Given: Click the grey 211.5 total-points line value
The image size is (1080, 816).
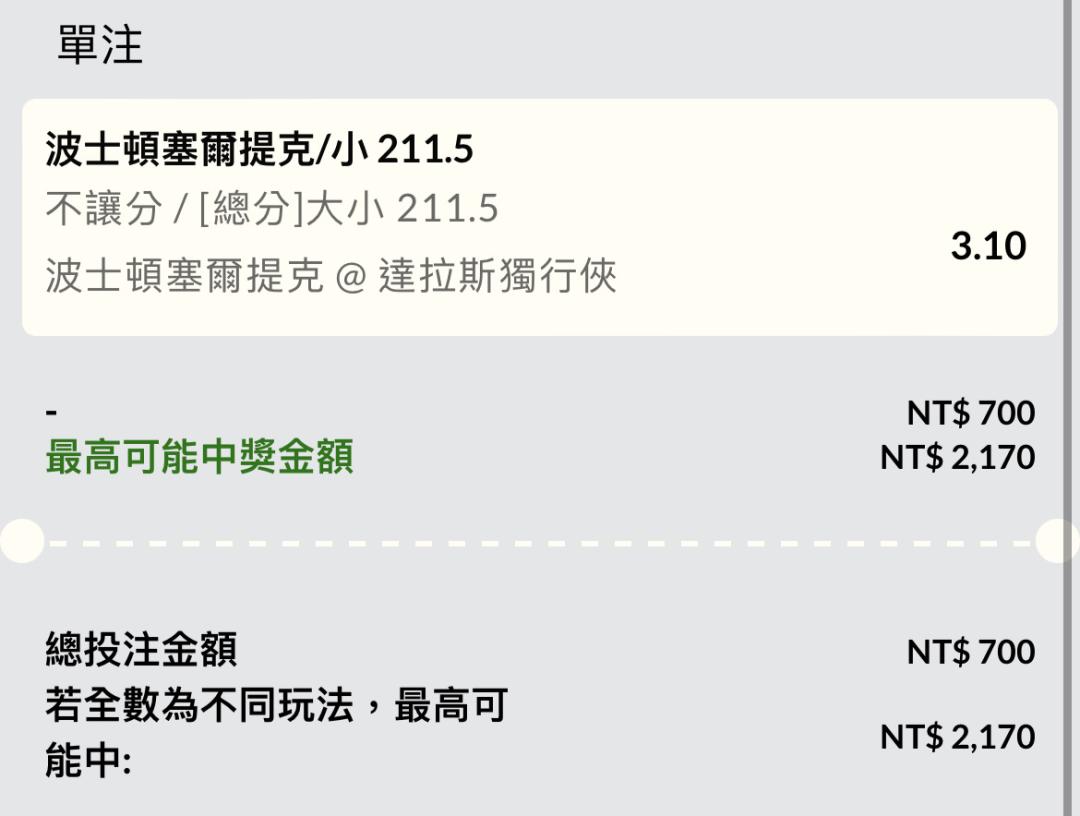Looking at the screenshot, I should (448, 208).
